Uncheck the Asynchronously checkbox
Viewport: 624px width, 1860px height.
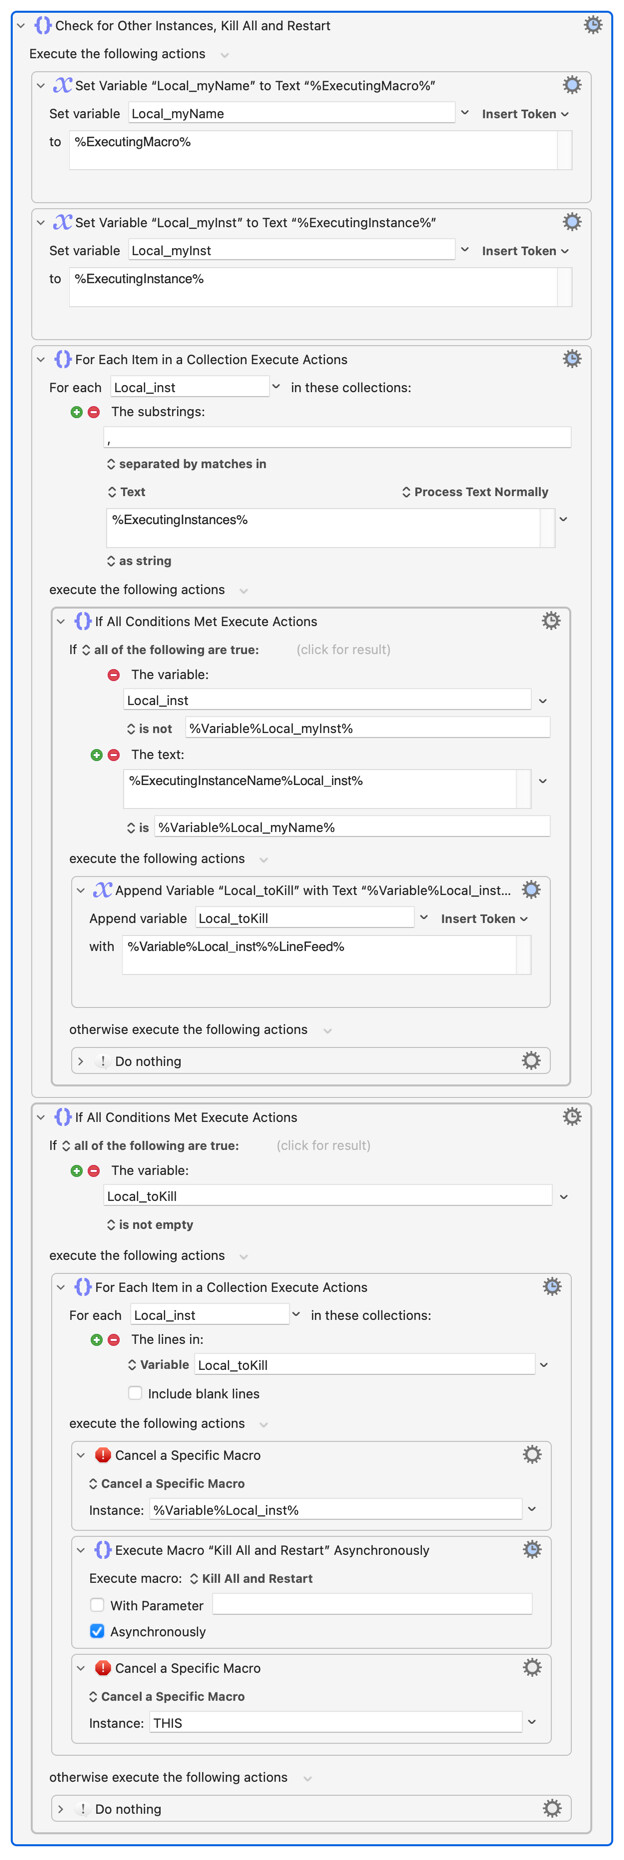(x=97, y=1631)
